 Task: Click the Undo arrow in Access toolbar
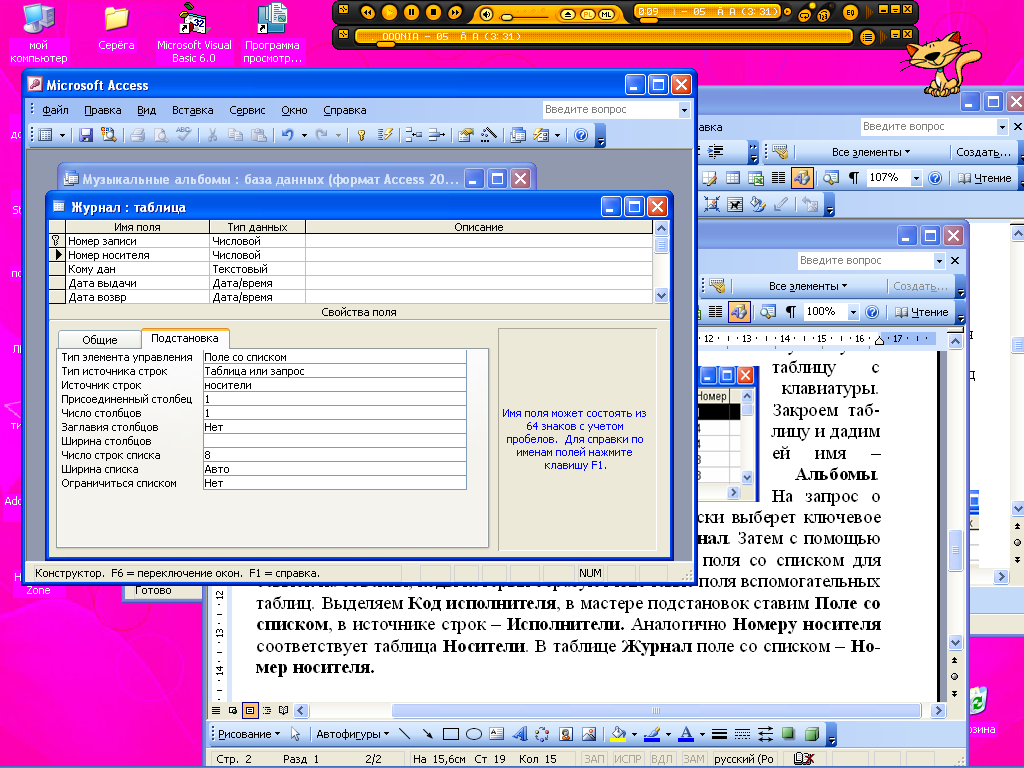pos(288,135)
